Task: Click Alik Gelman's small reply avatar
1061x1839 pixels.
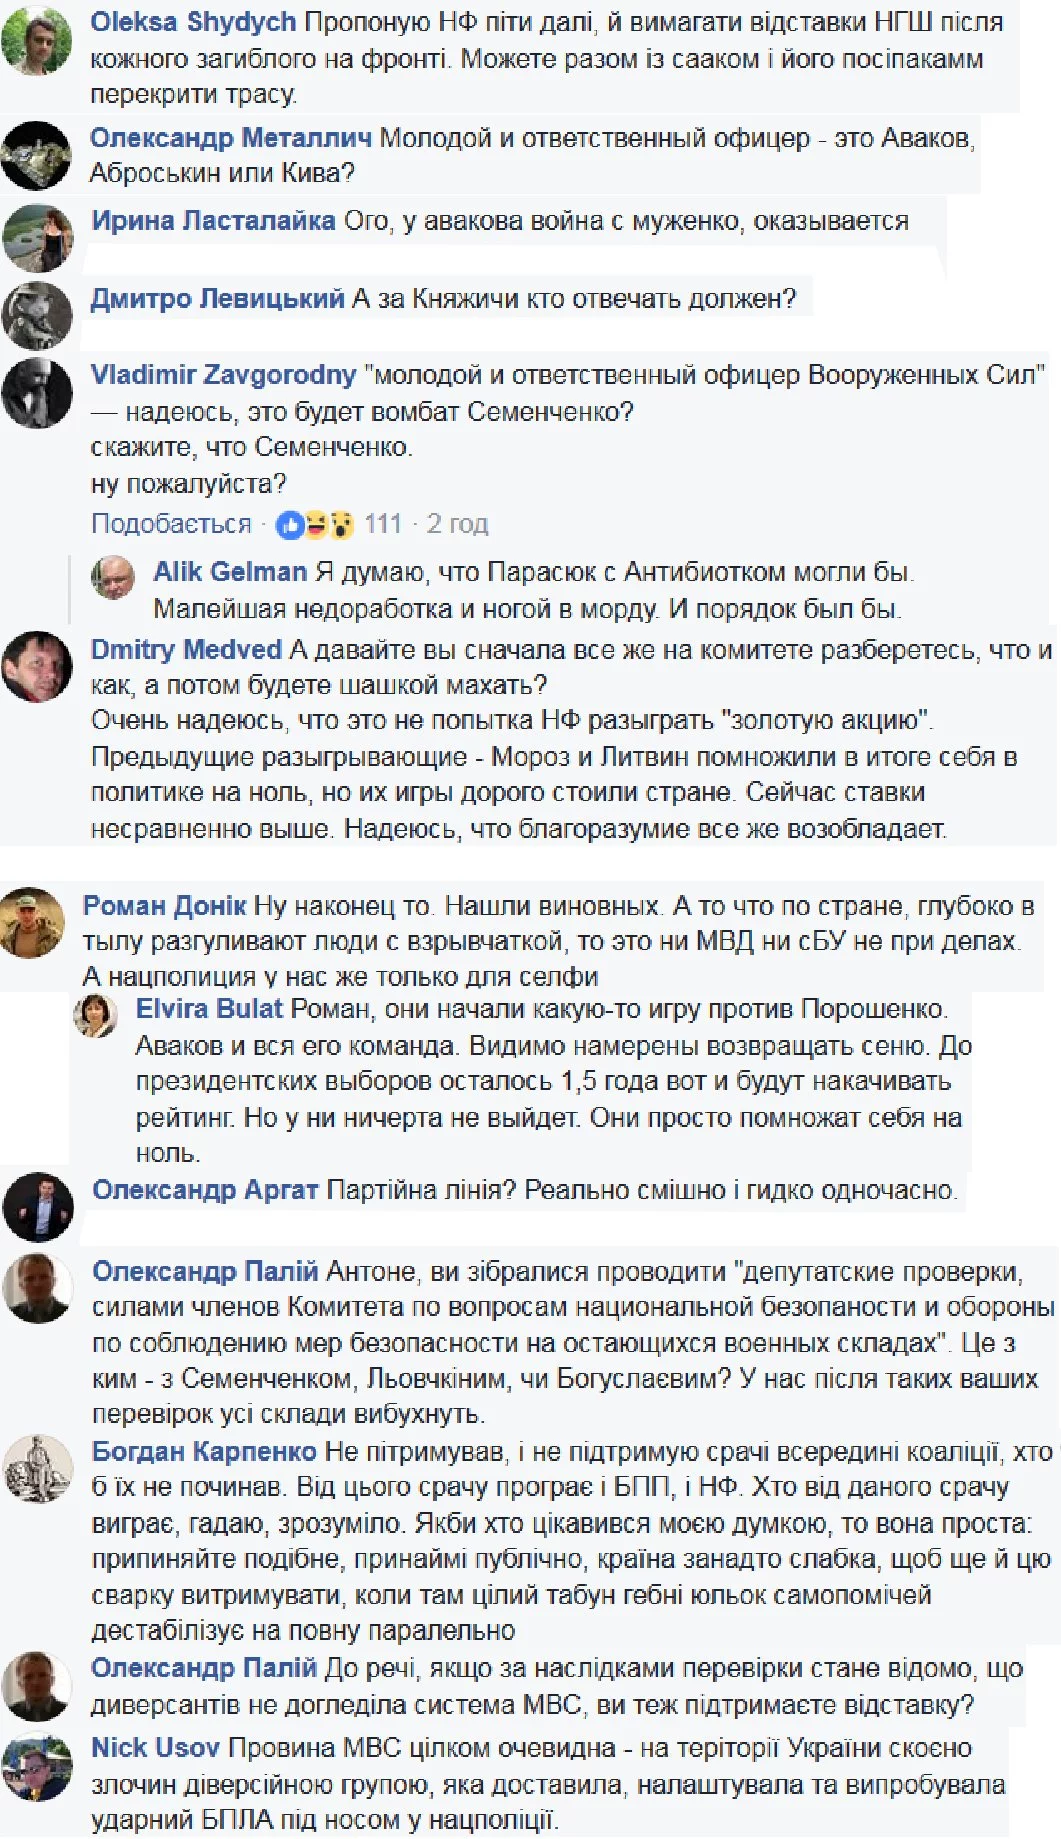Action: point(113,578)
